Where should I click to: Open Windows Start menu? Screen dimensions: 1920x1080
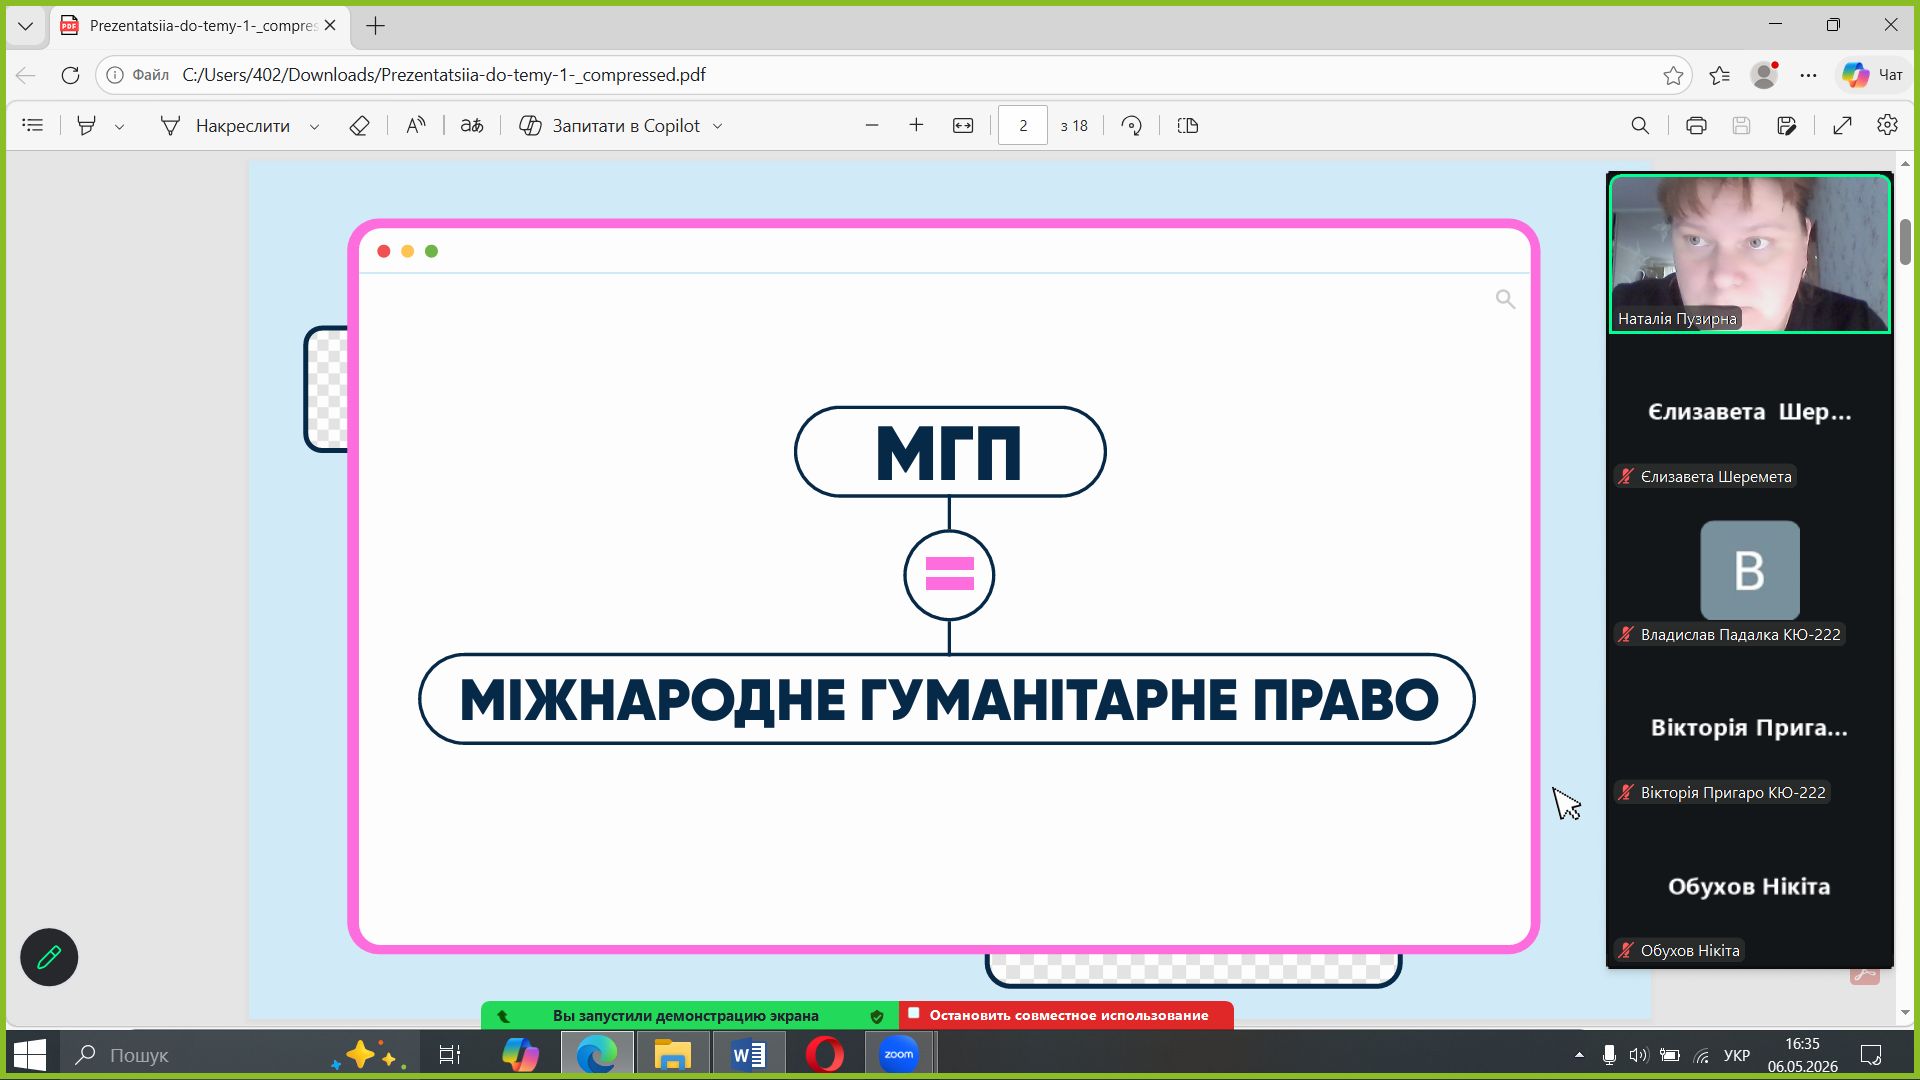(30, 1054)
